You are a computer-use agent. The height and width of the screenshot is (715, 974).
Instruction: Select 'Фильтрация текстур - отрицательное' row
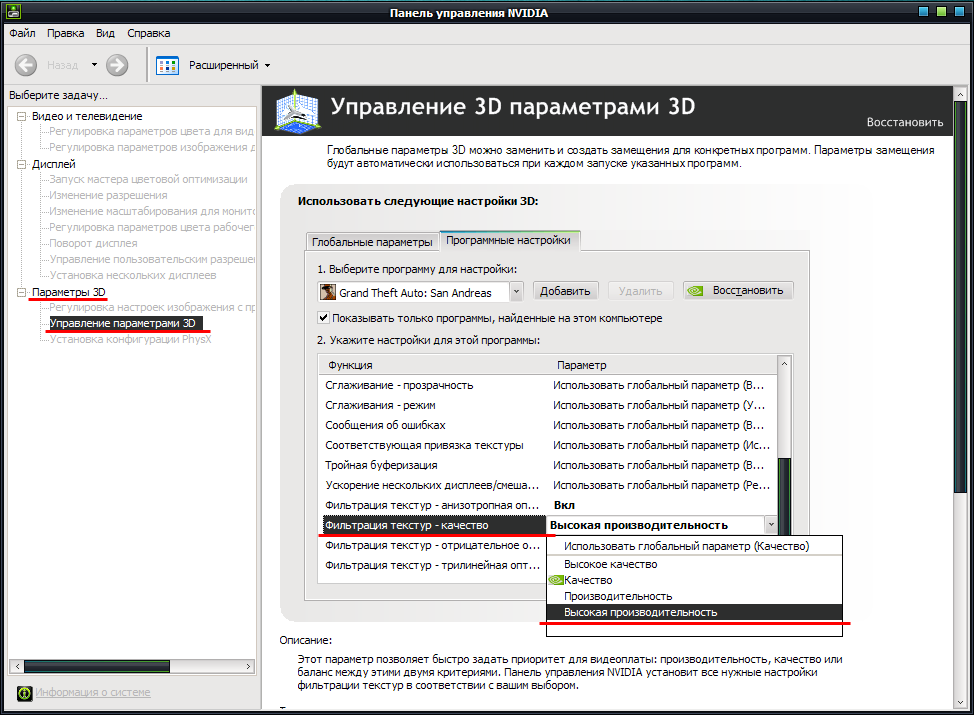432,545
